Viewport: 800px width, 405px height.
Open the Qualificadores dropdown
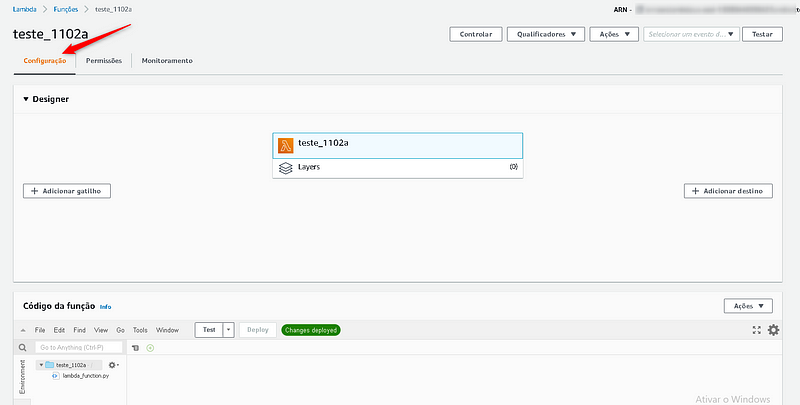coord(546,34)
